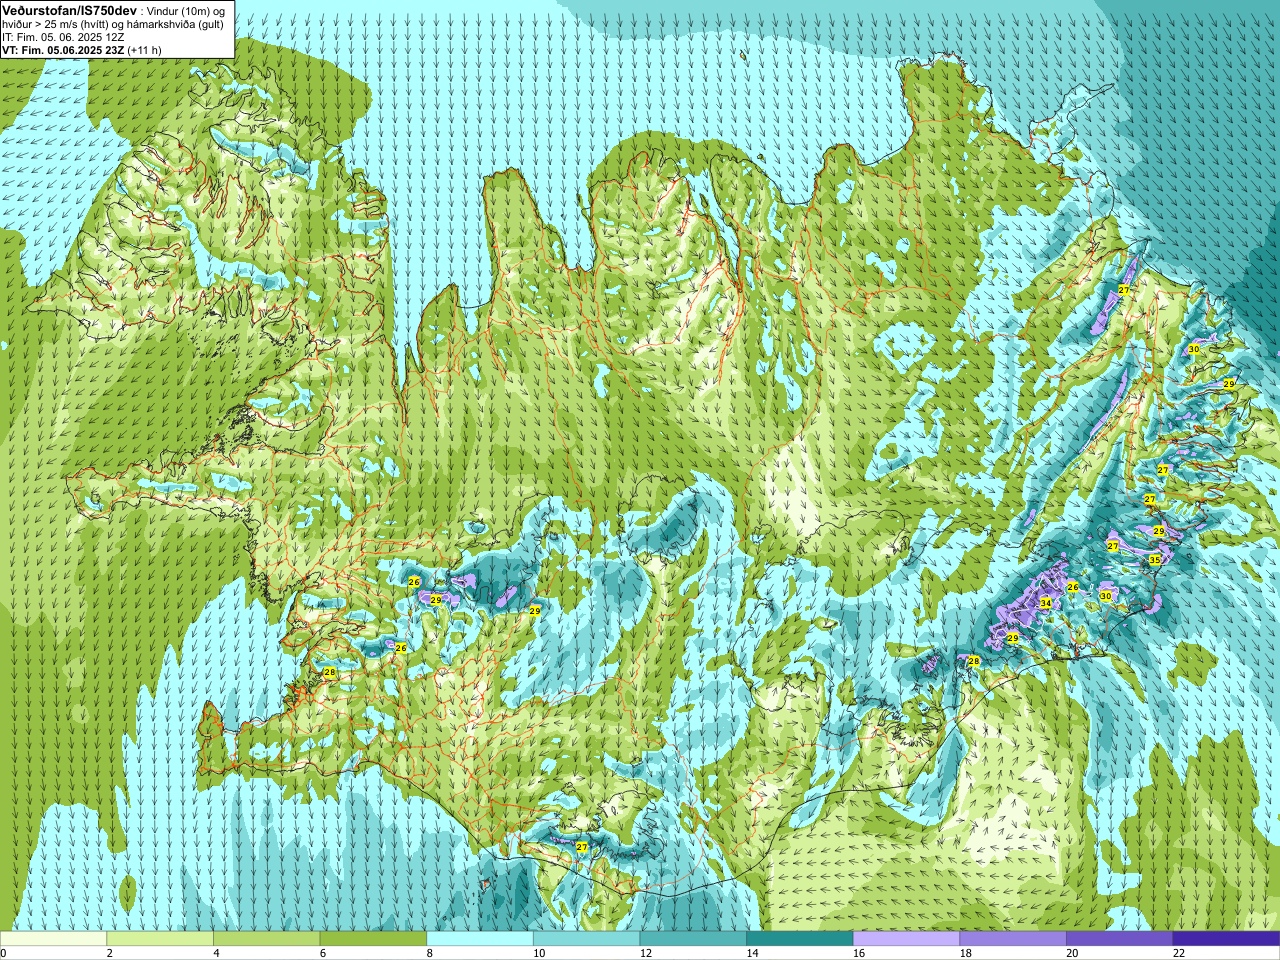The image size is (1280, 960).
Task: Click the 'VT: Fim. 05.06.2025 23Z' line
Action: tap(63, 49)
